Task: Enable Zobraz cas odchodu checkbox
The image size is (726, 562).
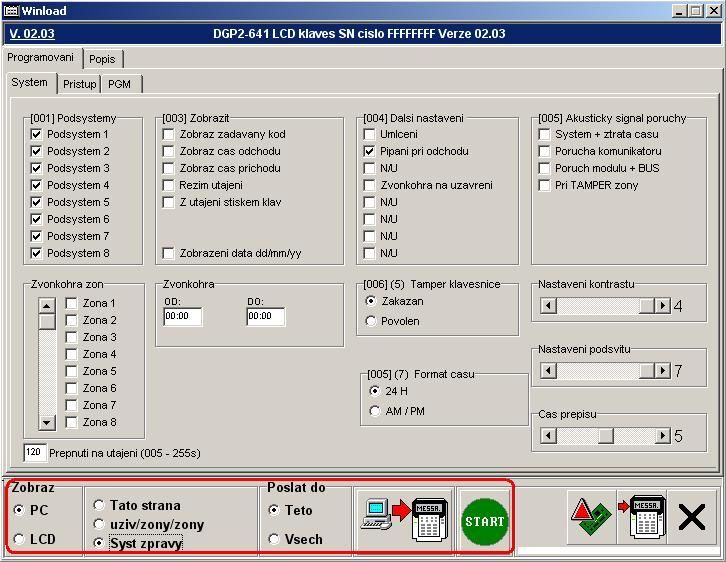Action: point(169,152)
